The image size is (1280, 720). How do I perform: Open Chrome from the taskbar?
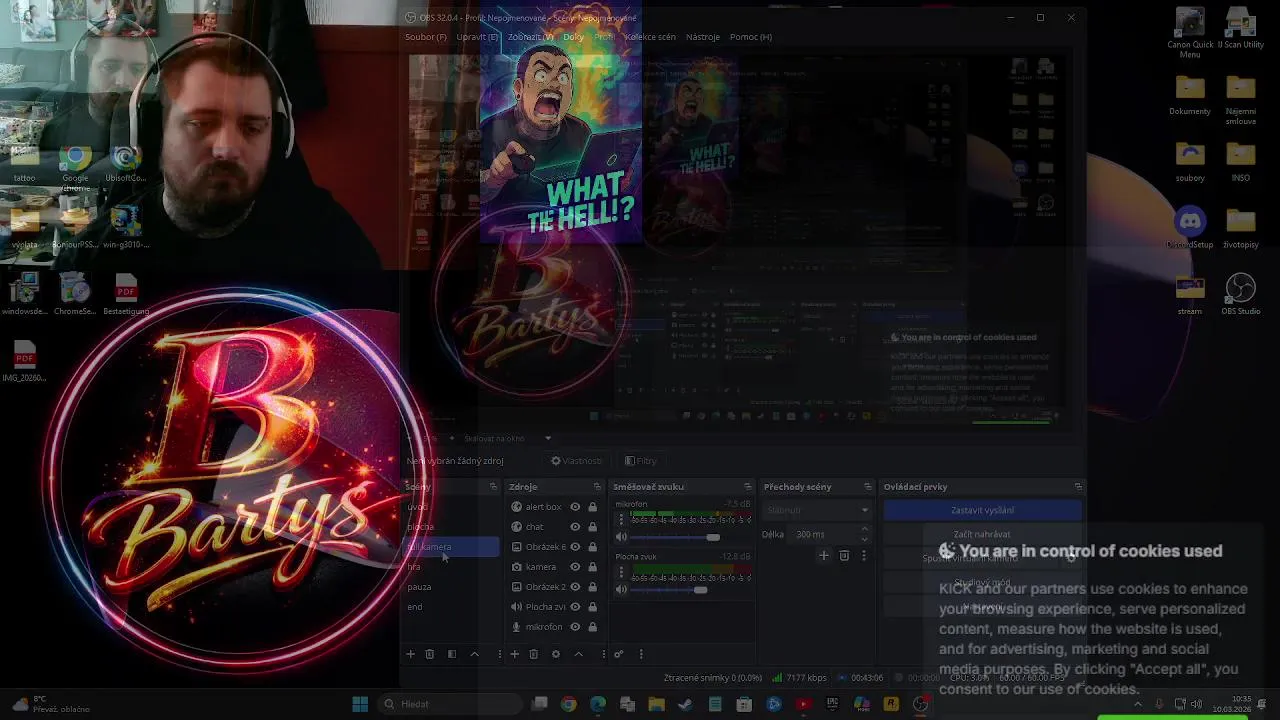click(569, 704)
